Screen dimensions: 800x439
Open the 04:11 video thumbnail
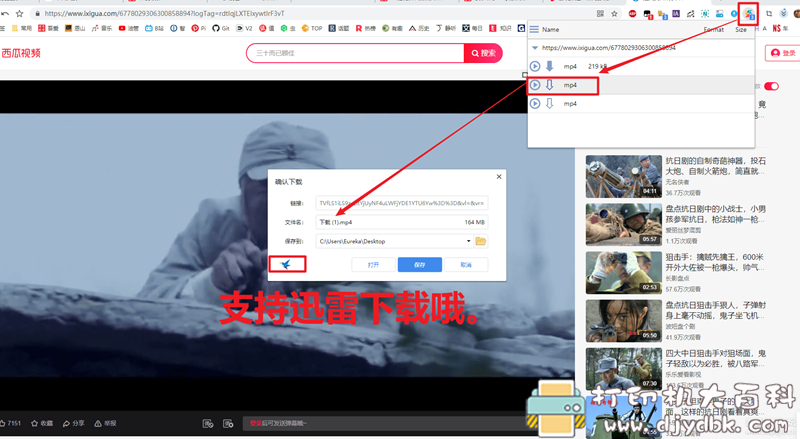pyautogui.click(x=623, y=177)
